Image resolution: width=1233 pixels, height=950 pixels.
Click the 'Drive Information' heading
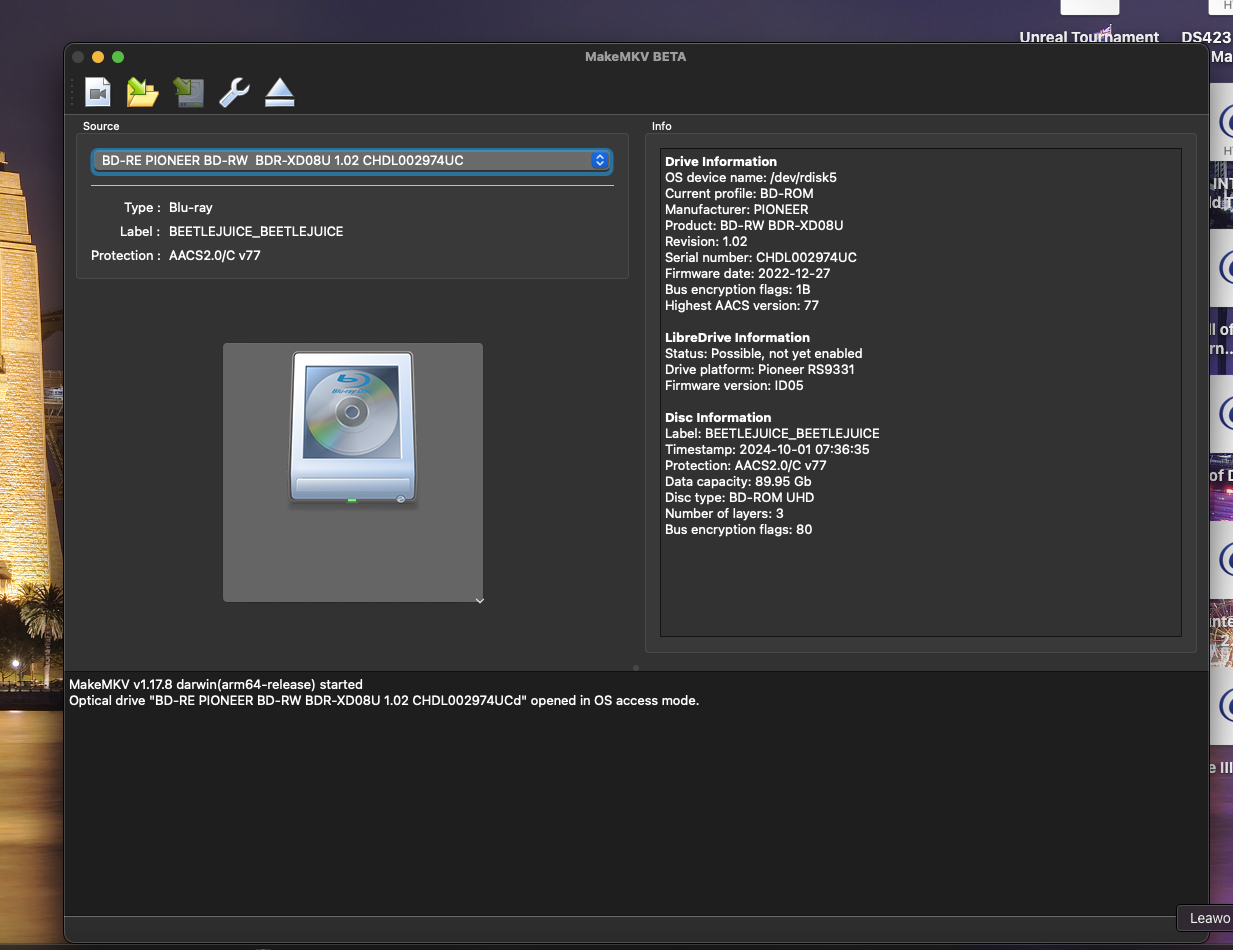click(x=721, y=161)
